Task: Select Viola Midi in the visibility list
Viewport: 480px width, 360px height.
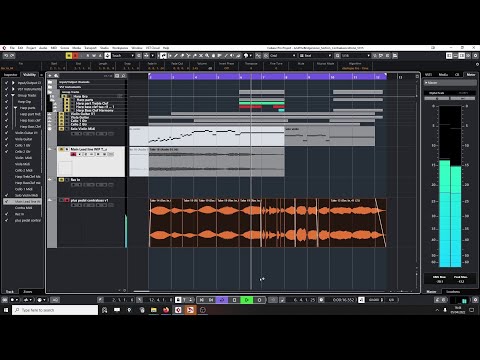Action: pos(23,164)
